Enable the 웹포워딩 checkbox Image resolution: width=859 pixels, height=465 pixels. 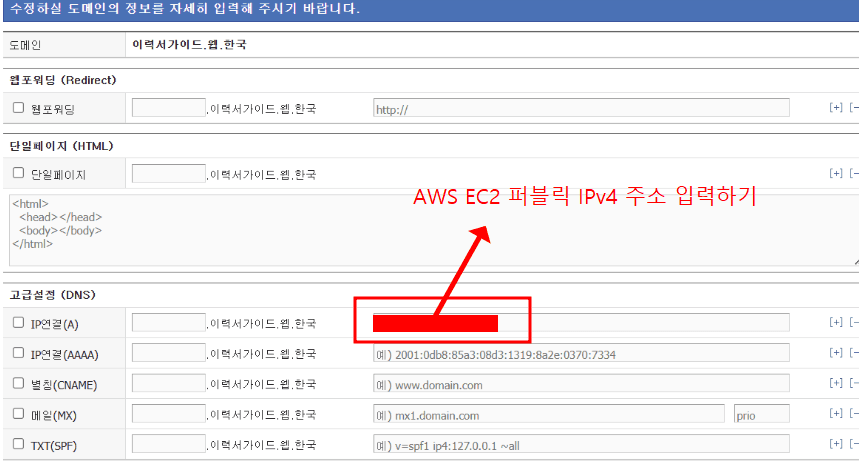click(x=18, y=108)
